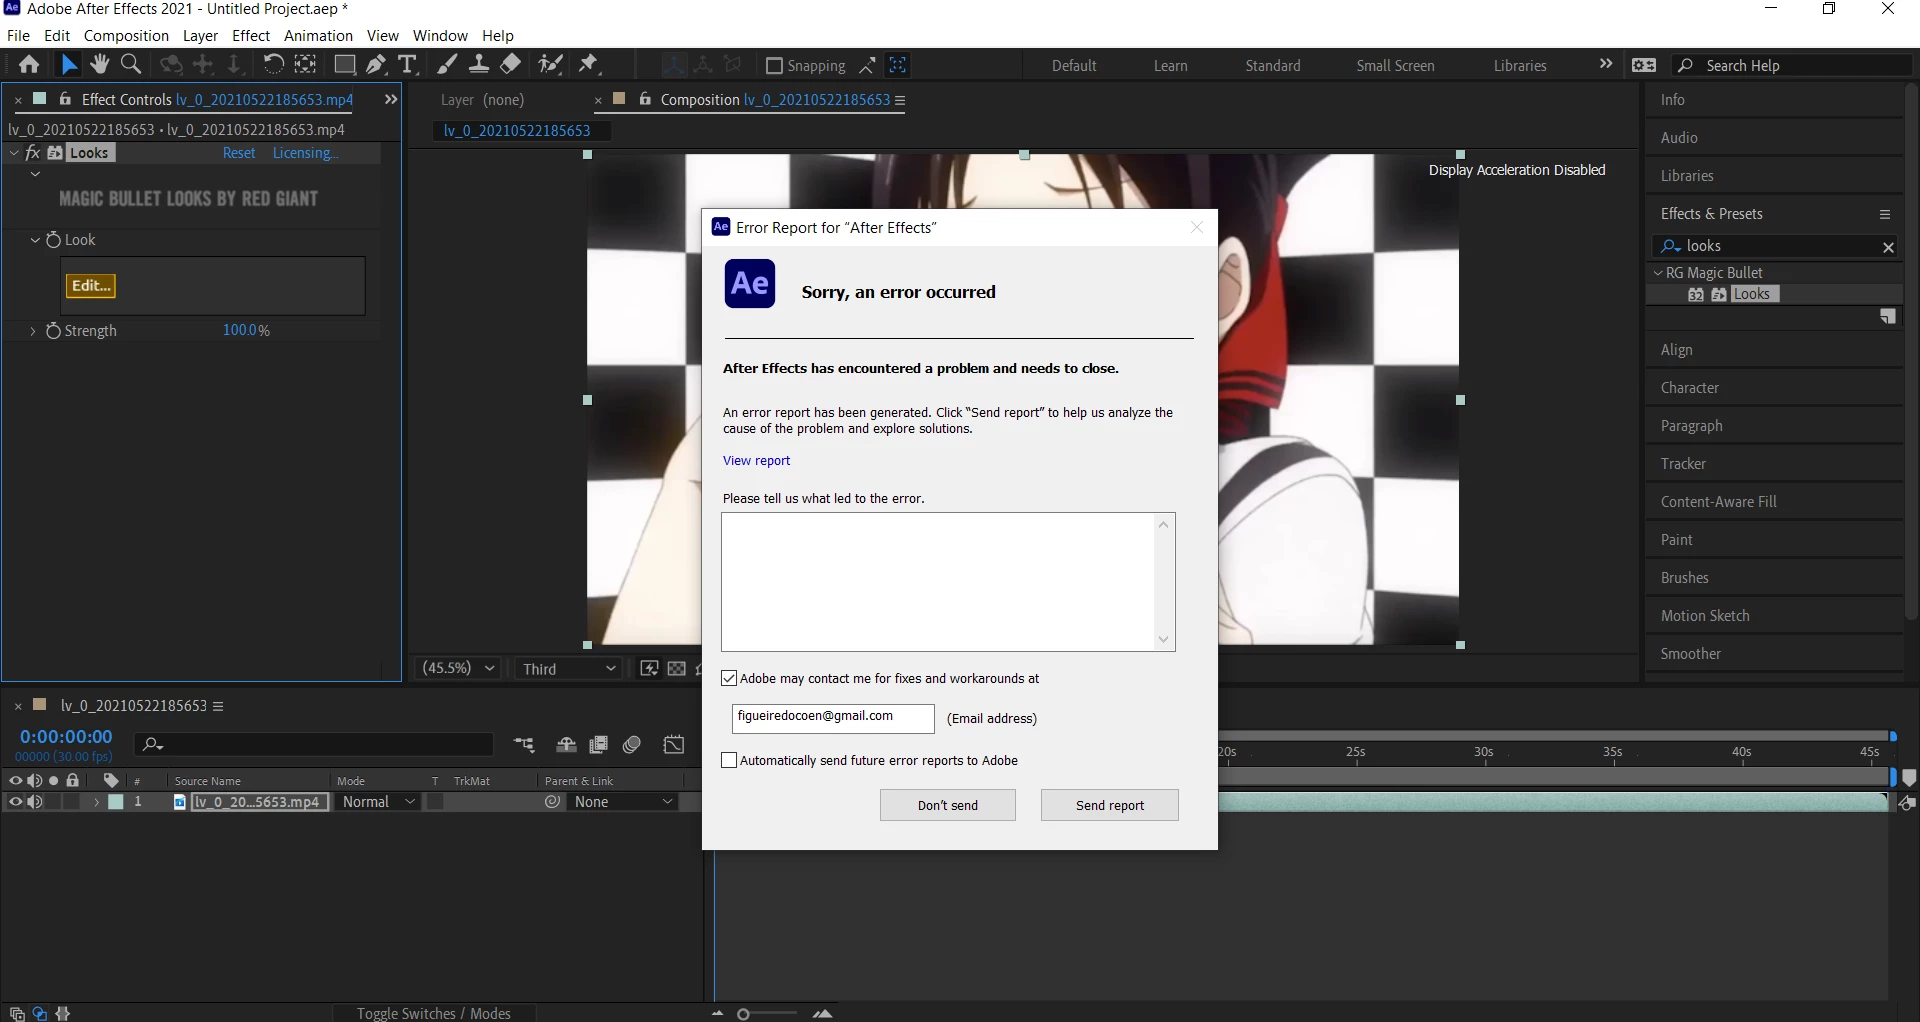Image resolution: width=1920 pixels, height=1022 pixels.
Task: Select the Roto Brush tool
Action: pyautogui.click(x=550, y=65)
